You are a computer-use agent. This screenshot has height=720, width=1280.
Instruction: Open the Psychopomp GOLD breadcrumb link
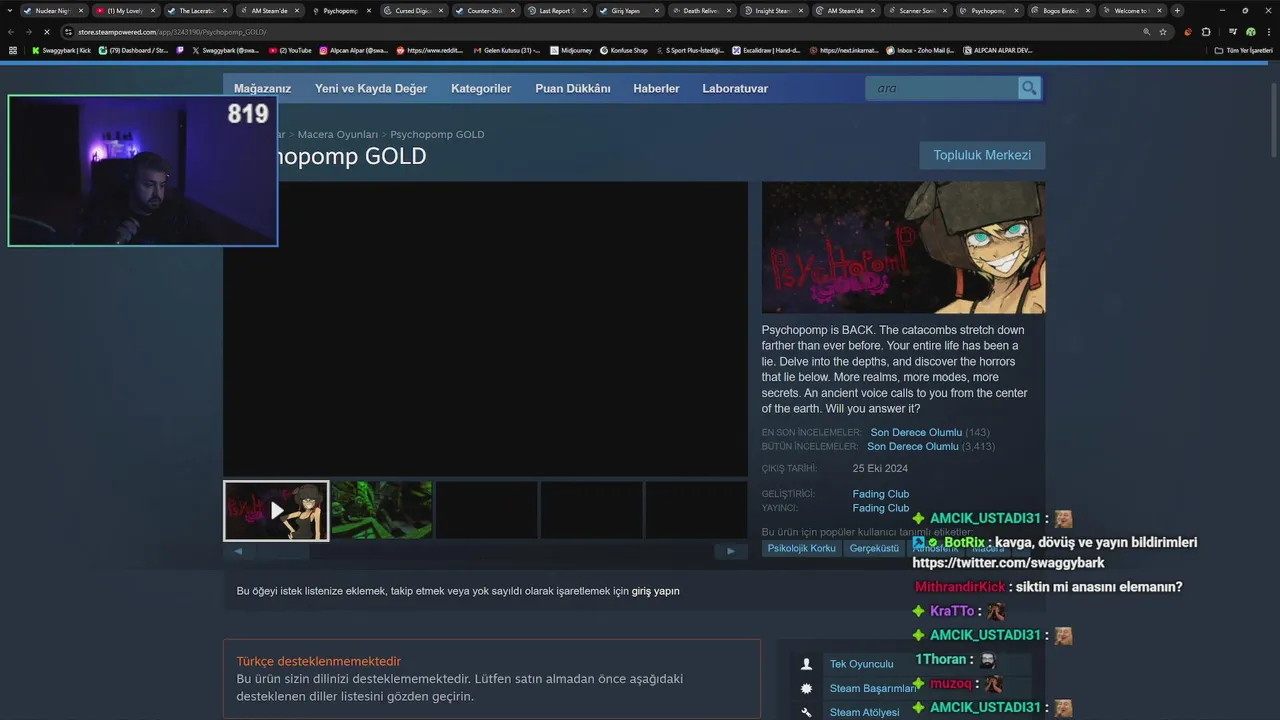[x=437, y=134]
